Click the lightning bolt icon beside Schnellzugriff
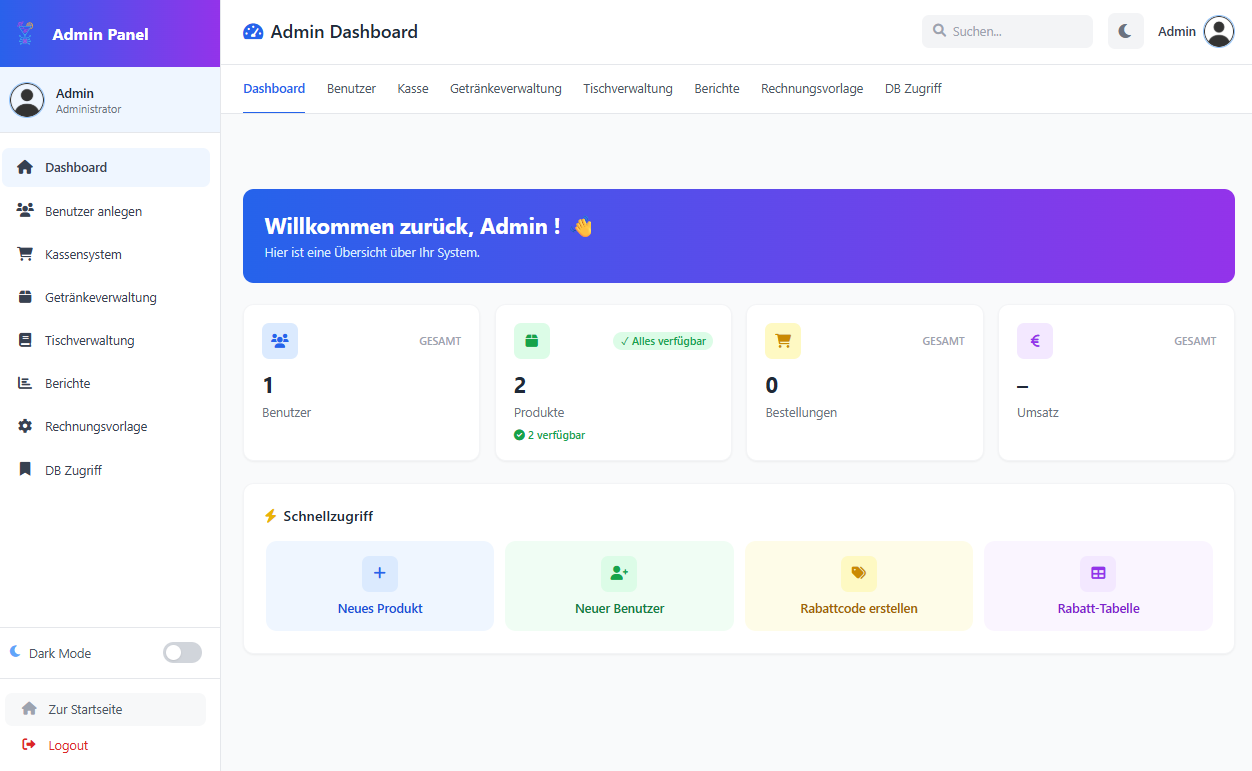 (270, 516)
